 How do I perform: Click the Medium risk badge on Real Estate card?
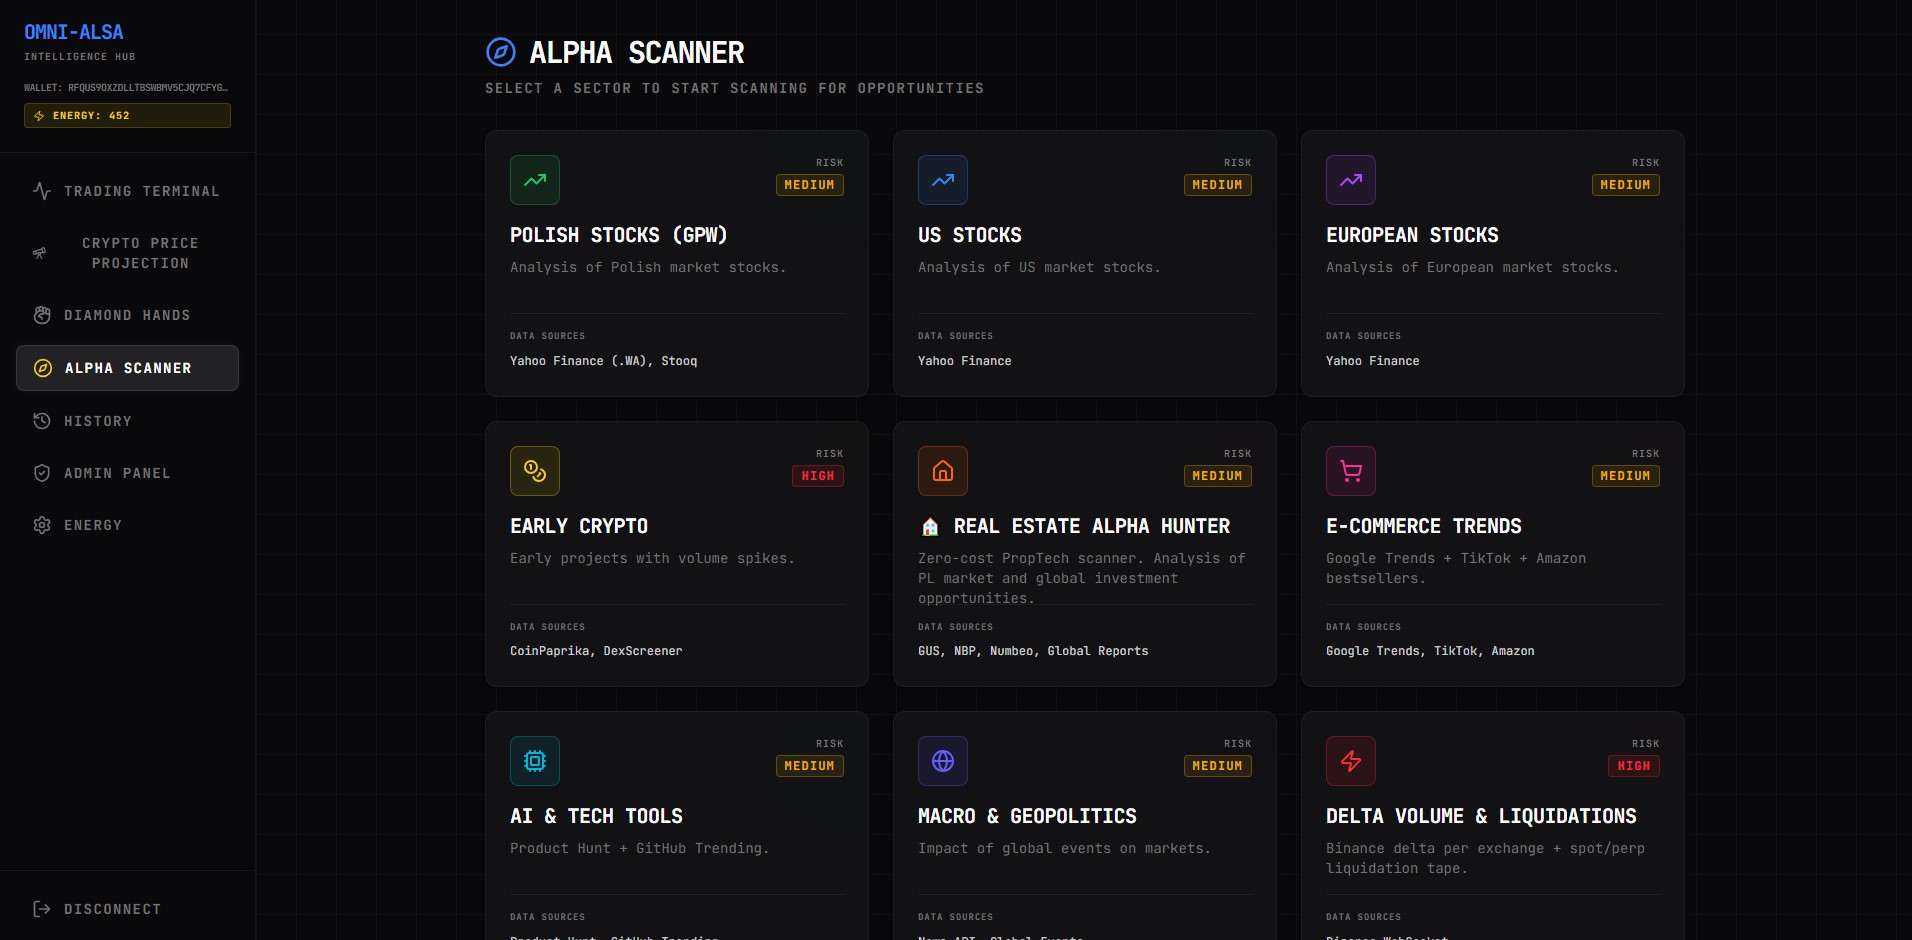(1218, 476)
